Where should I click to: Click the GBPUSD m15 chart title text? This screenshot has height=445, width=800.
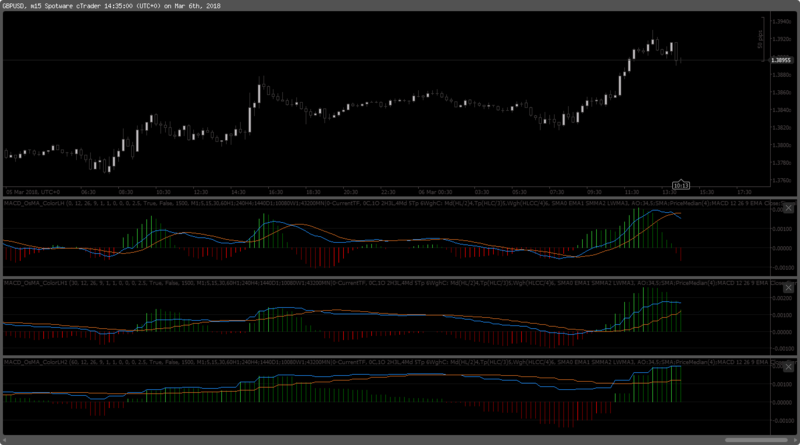(x=110, y=6)
